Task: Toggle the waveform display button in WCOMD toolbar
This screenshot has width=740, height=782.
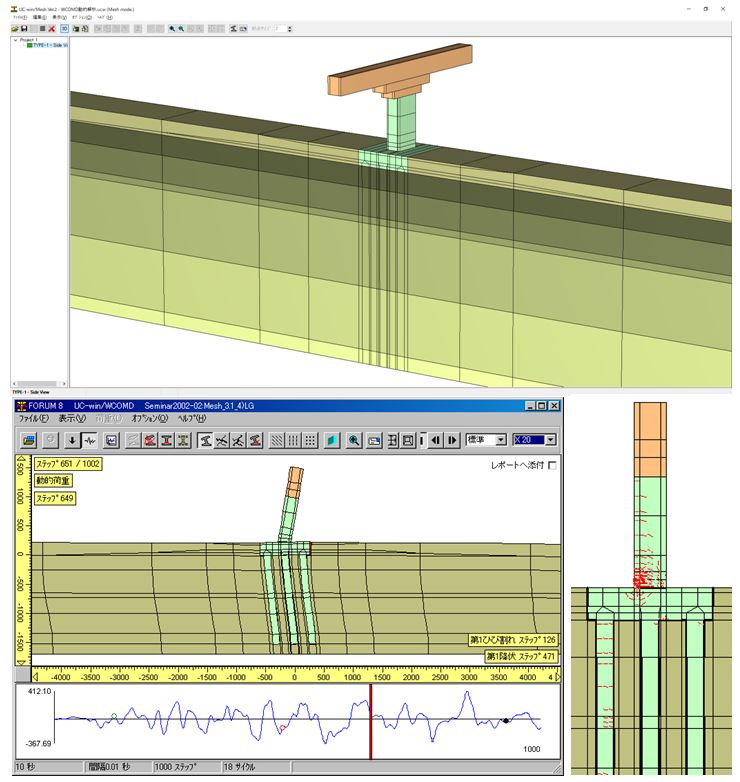Action: 90,440
